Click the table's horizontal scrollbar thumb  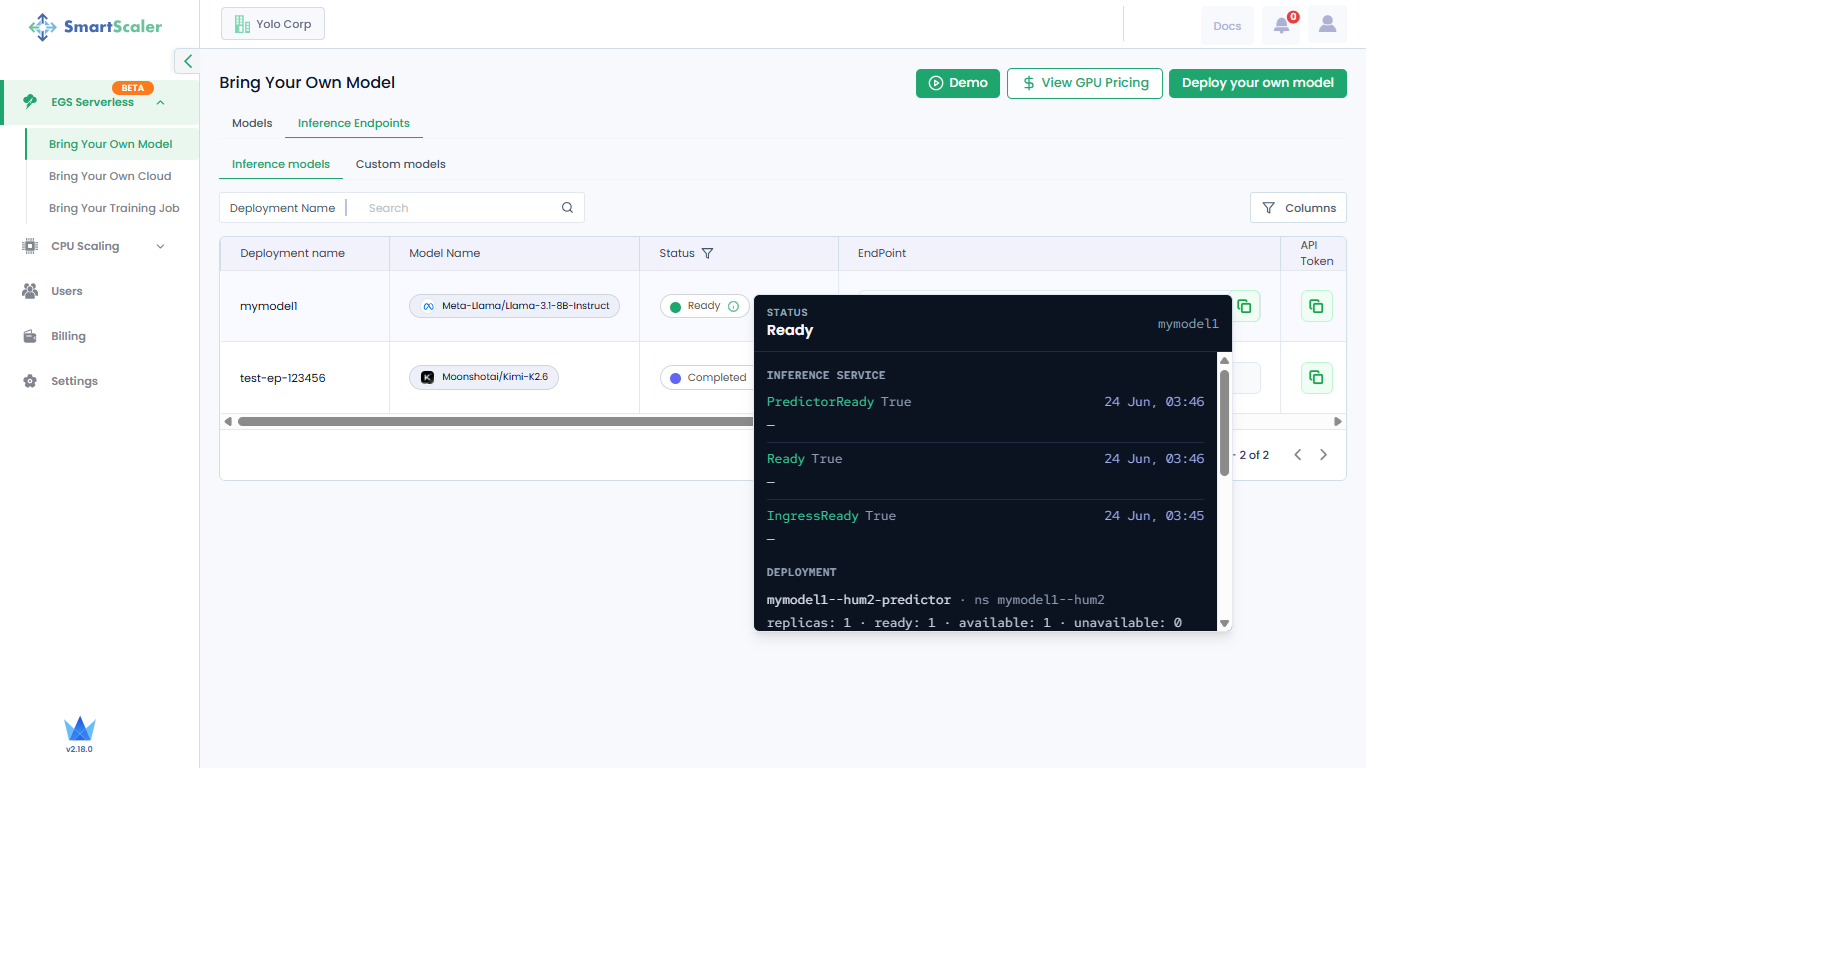(495, 422)
